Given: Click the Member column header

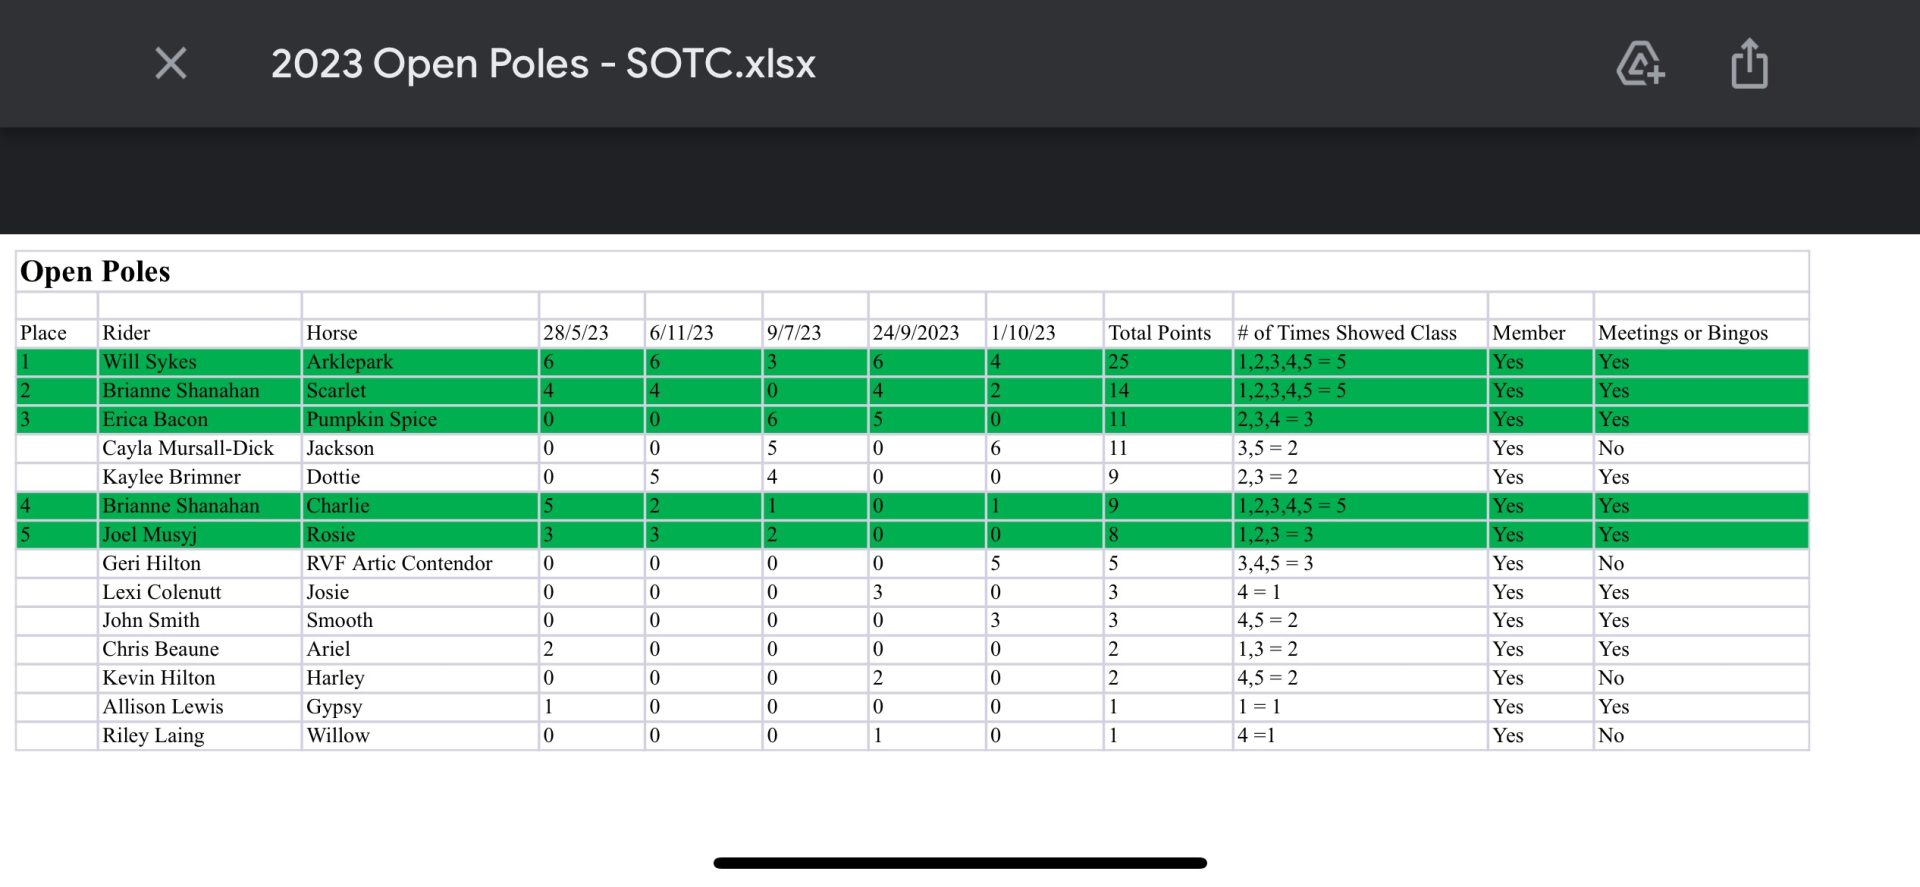Looking at the screenshot, I should coord(1540,333).
